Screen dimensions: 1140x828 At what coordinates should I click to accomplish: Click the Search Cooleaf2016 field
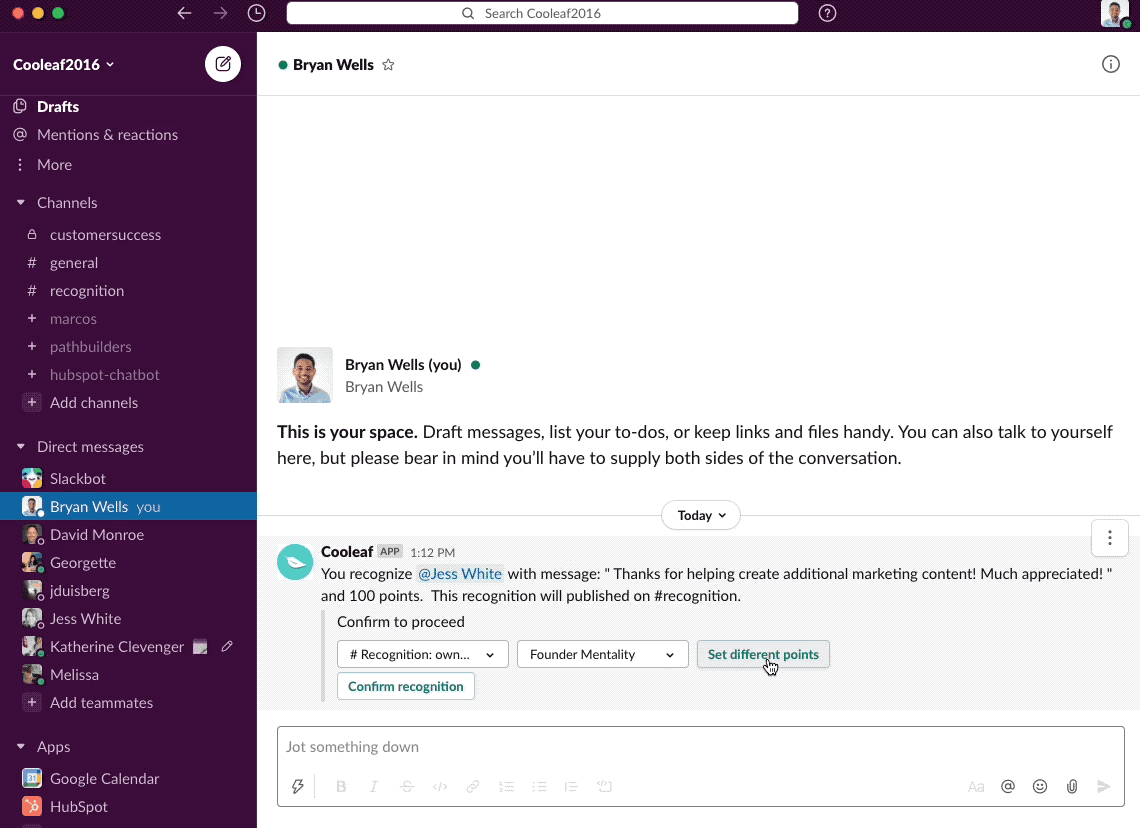[x=542, y=13]
